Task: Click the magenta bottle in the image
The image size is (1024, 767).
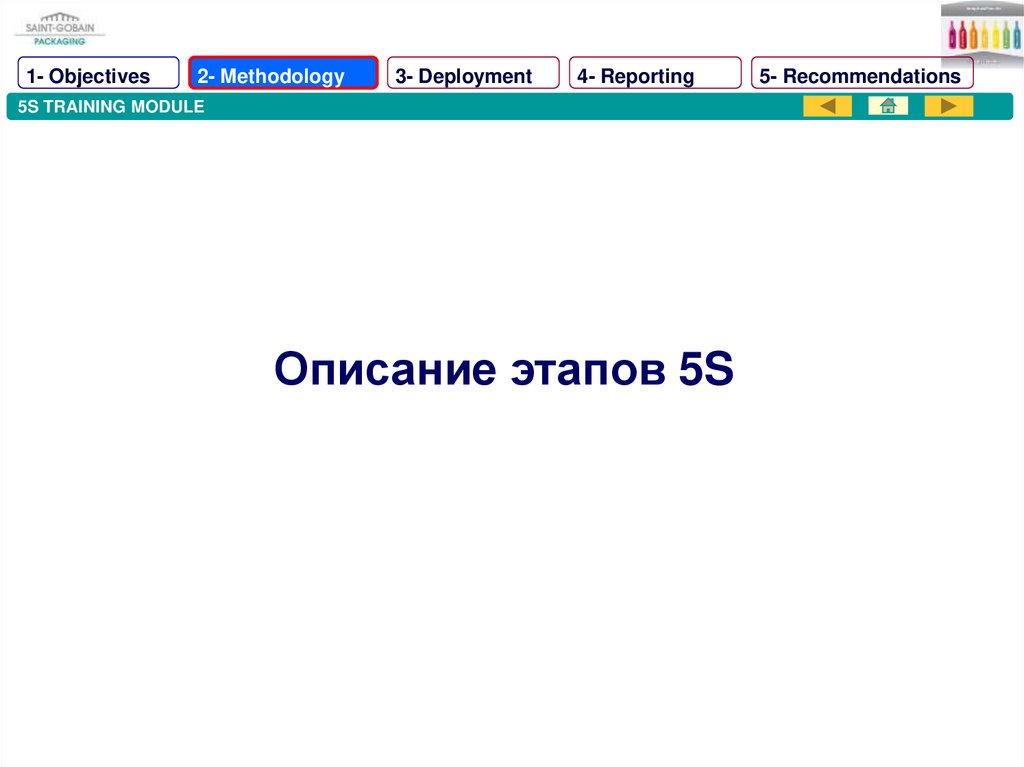Action: click(x=953, y=36)
